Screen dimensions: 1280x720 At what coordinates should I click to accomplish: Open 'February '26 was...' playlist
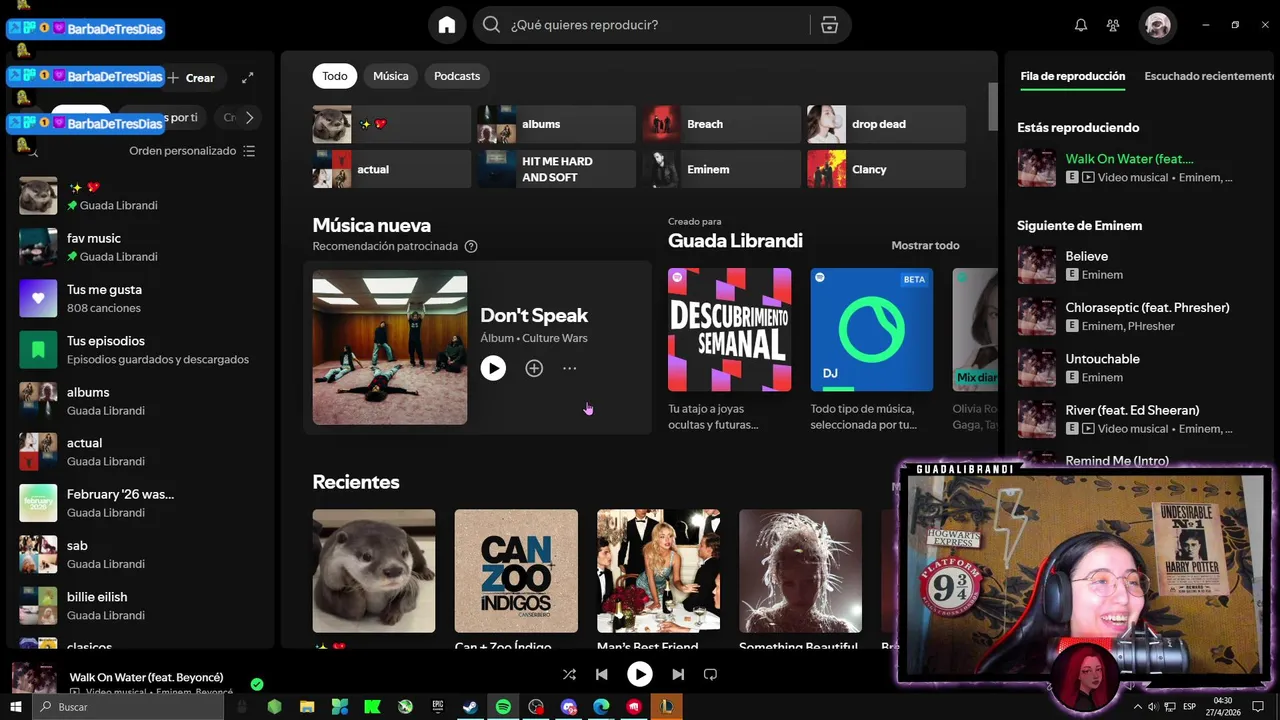[139, 503]
